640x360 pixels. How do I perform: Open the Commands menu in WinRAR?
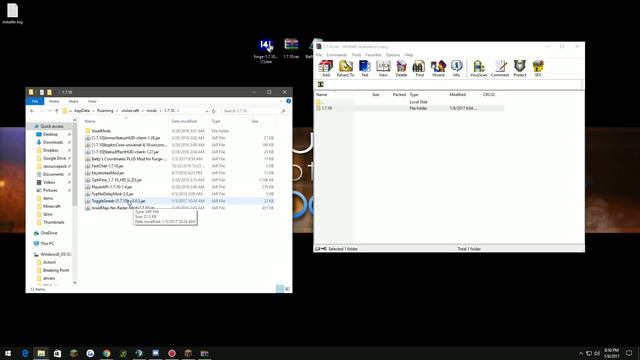tap(336, 55)
